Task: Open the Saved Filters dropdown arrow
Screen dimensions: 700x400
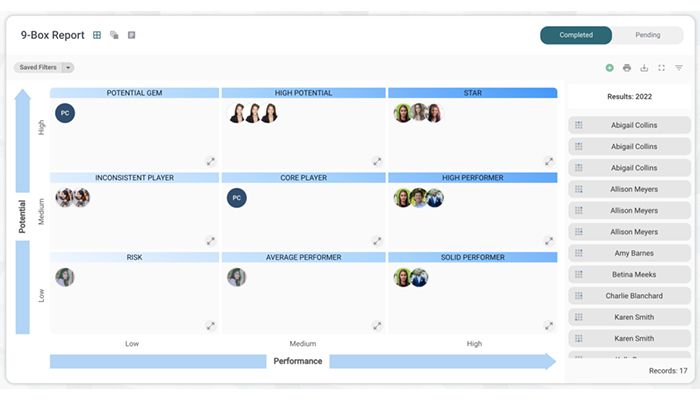Action: [68, 68]
